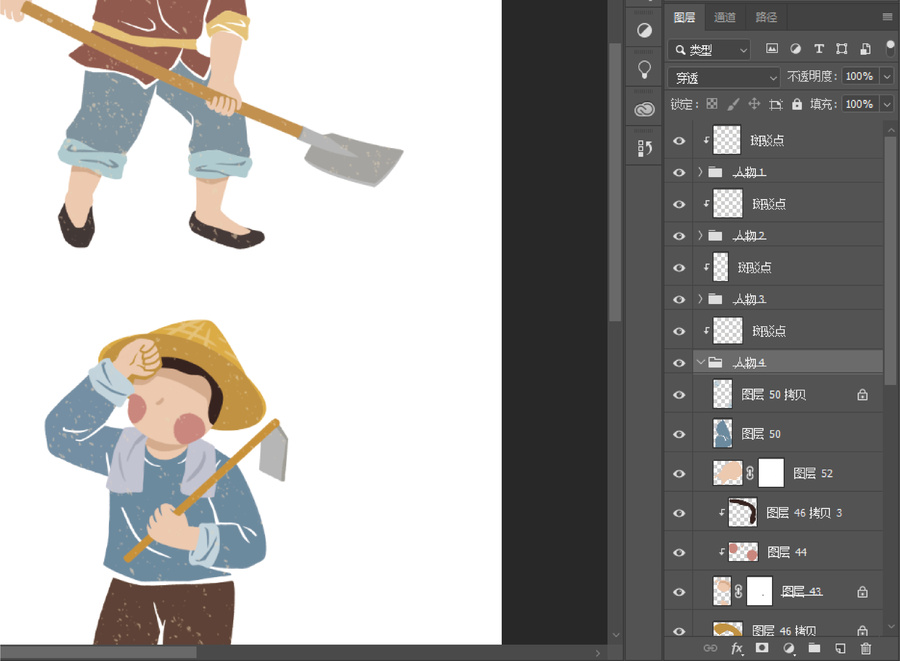Open the 类型 filter type dropdown
The image size is (900, 661).
click(709, 50)
